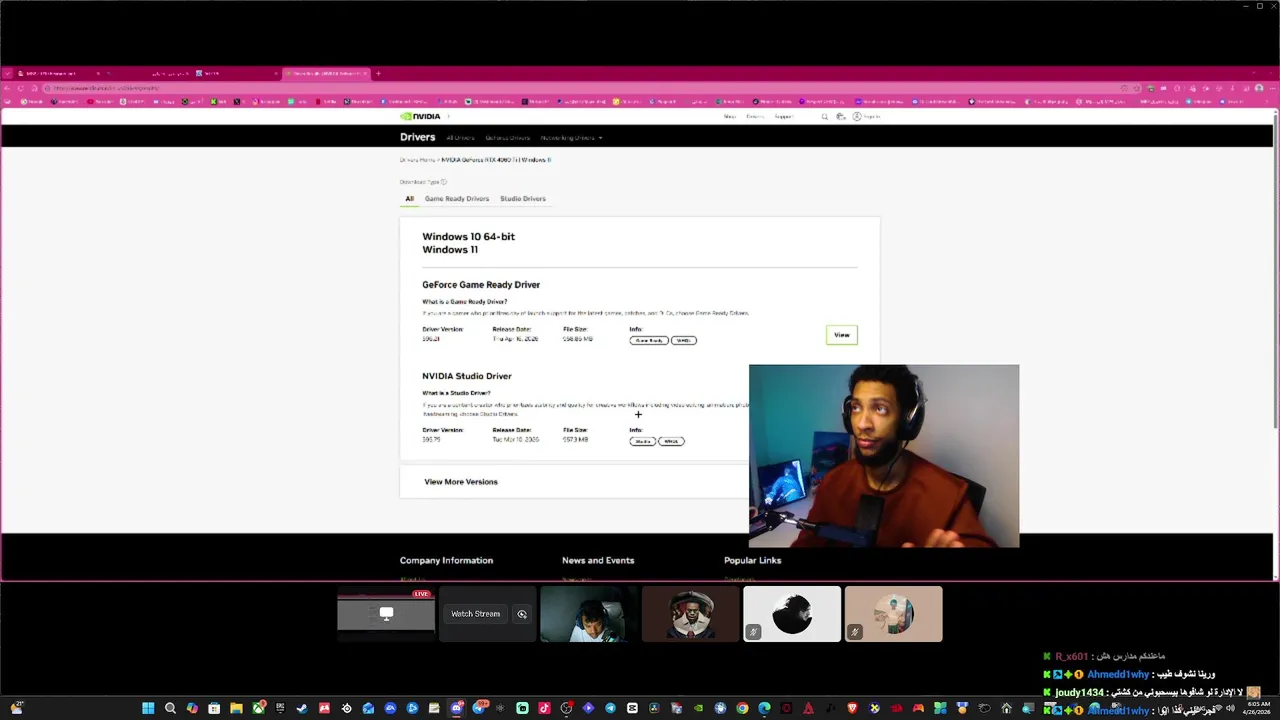This screenshot has height=720, width=1280.
Task: Open taskbar Search magnifier icon
Action: 170,708
